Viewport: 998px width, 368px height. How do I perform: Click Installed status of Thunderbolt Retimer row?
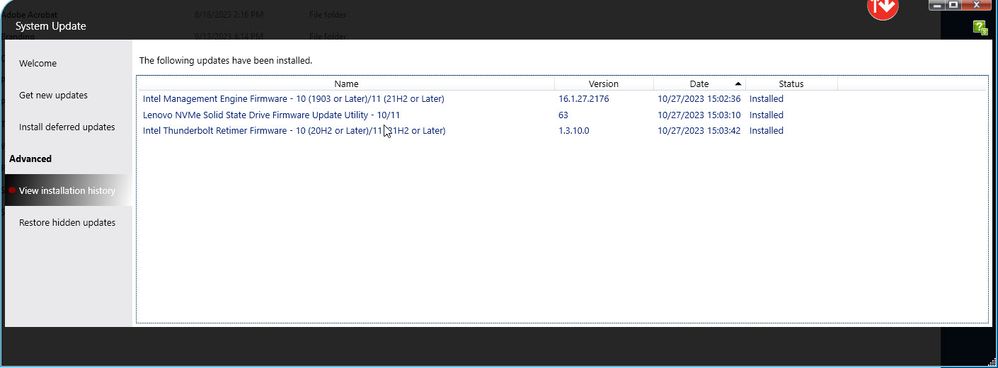click(766, 131)
